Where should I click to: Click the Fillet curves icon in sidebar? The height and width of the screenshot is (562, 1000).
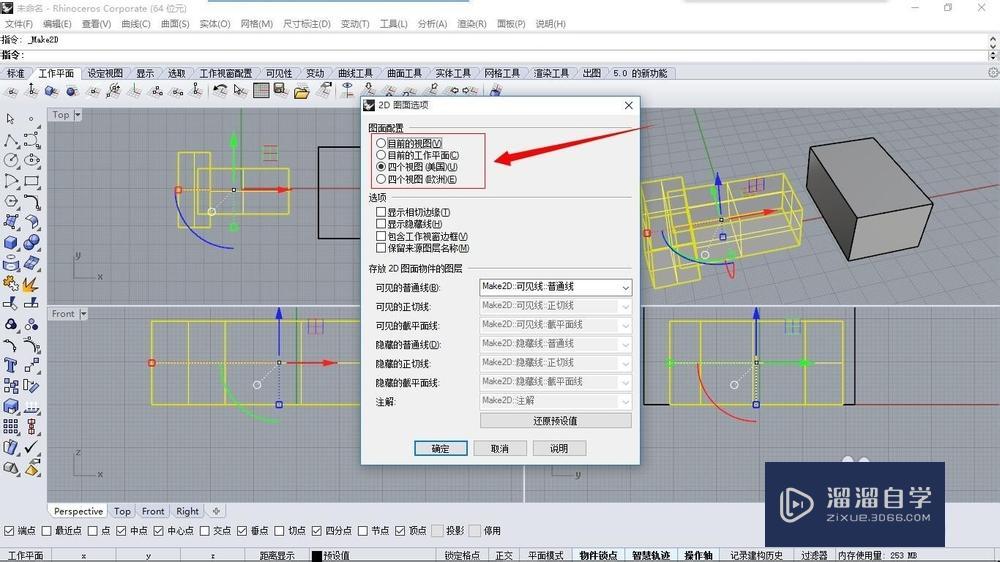[31, 202]
